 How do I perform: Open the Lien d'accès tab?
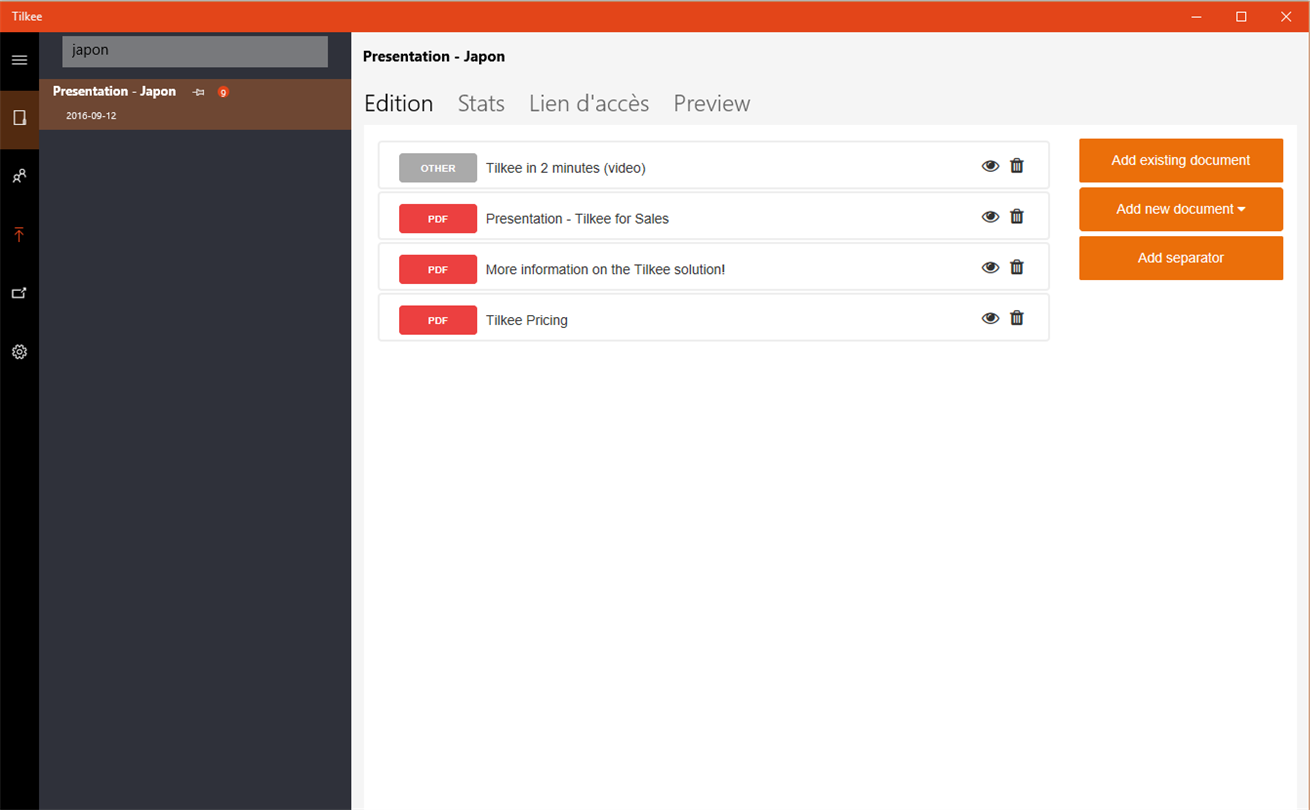point(589,104)
